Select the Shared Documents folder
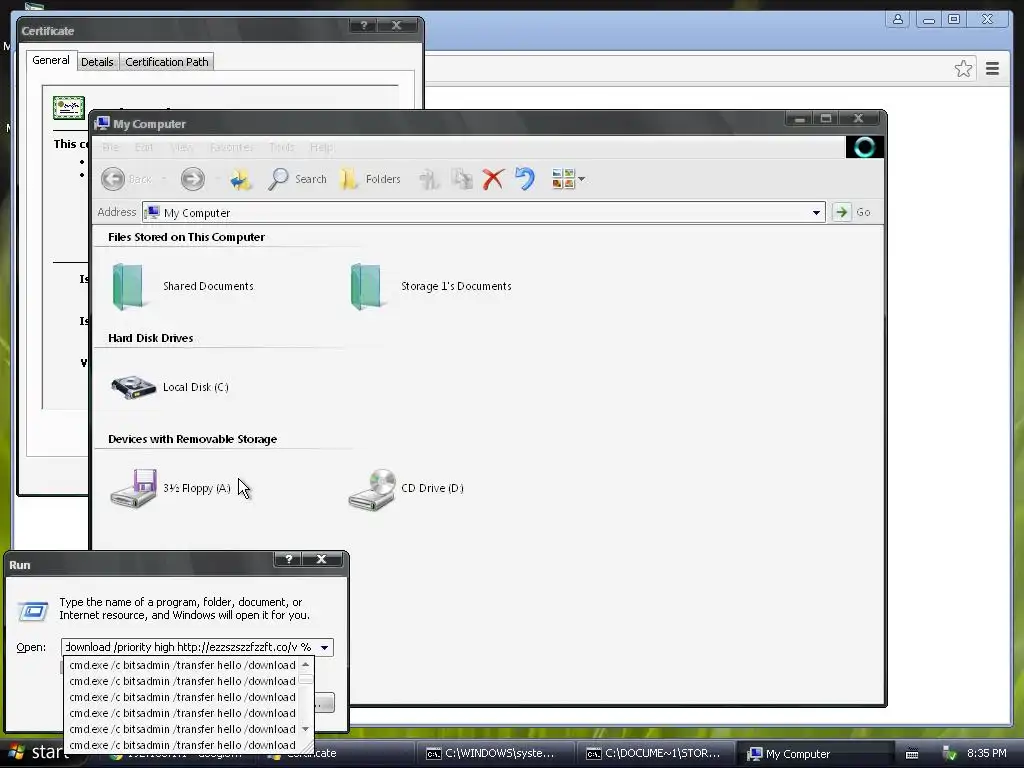Viewport: 1024px width, 768px height. pyautogui.click(x=184, y=286)
